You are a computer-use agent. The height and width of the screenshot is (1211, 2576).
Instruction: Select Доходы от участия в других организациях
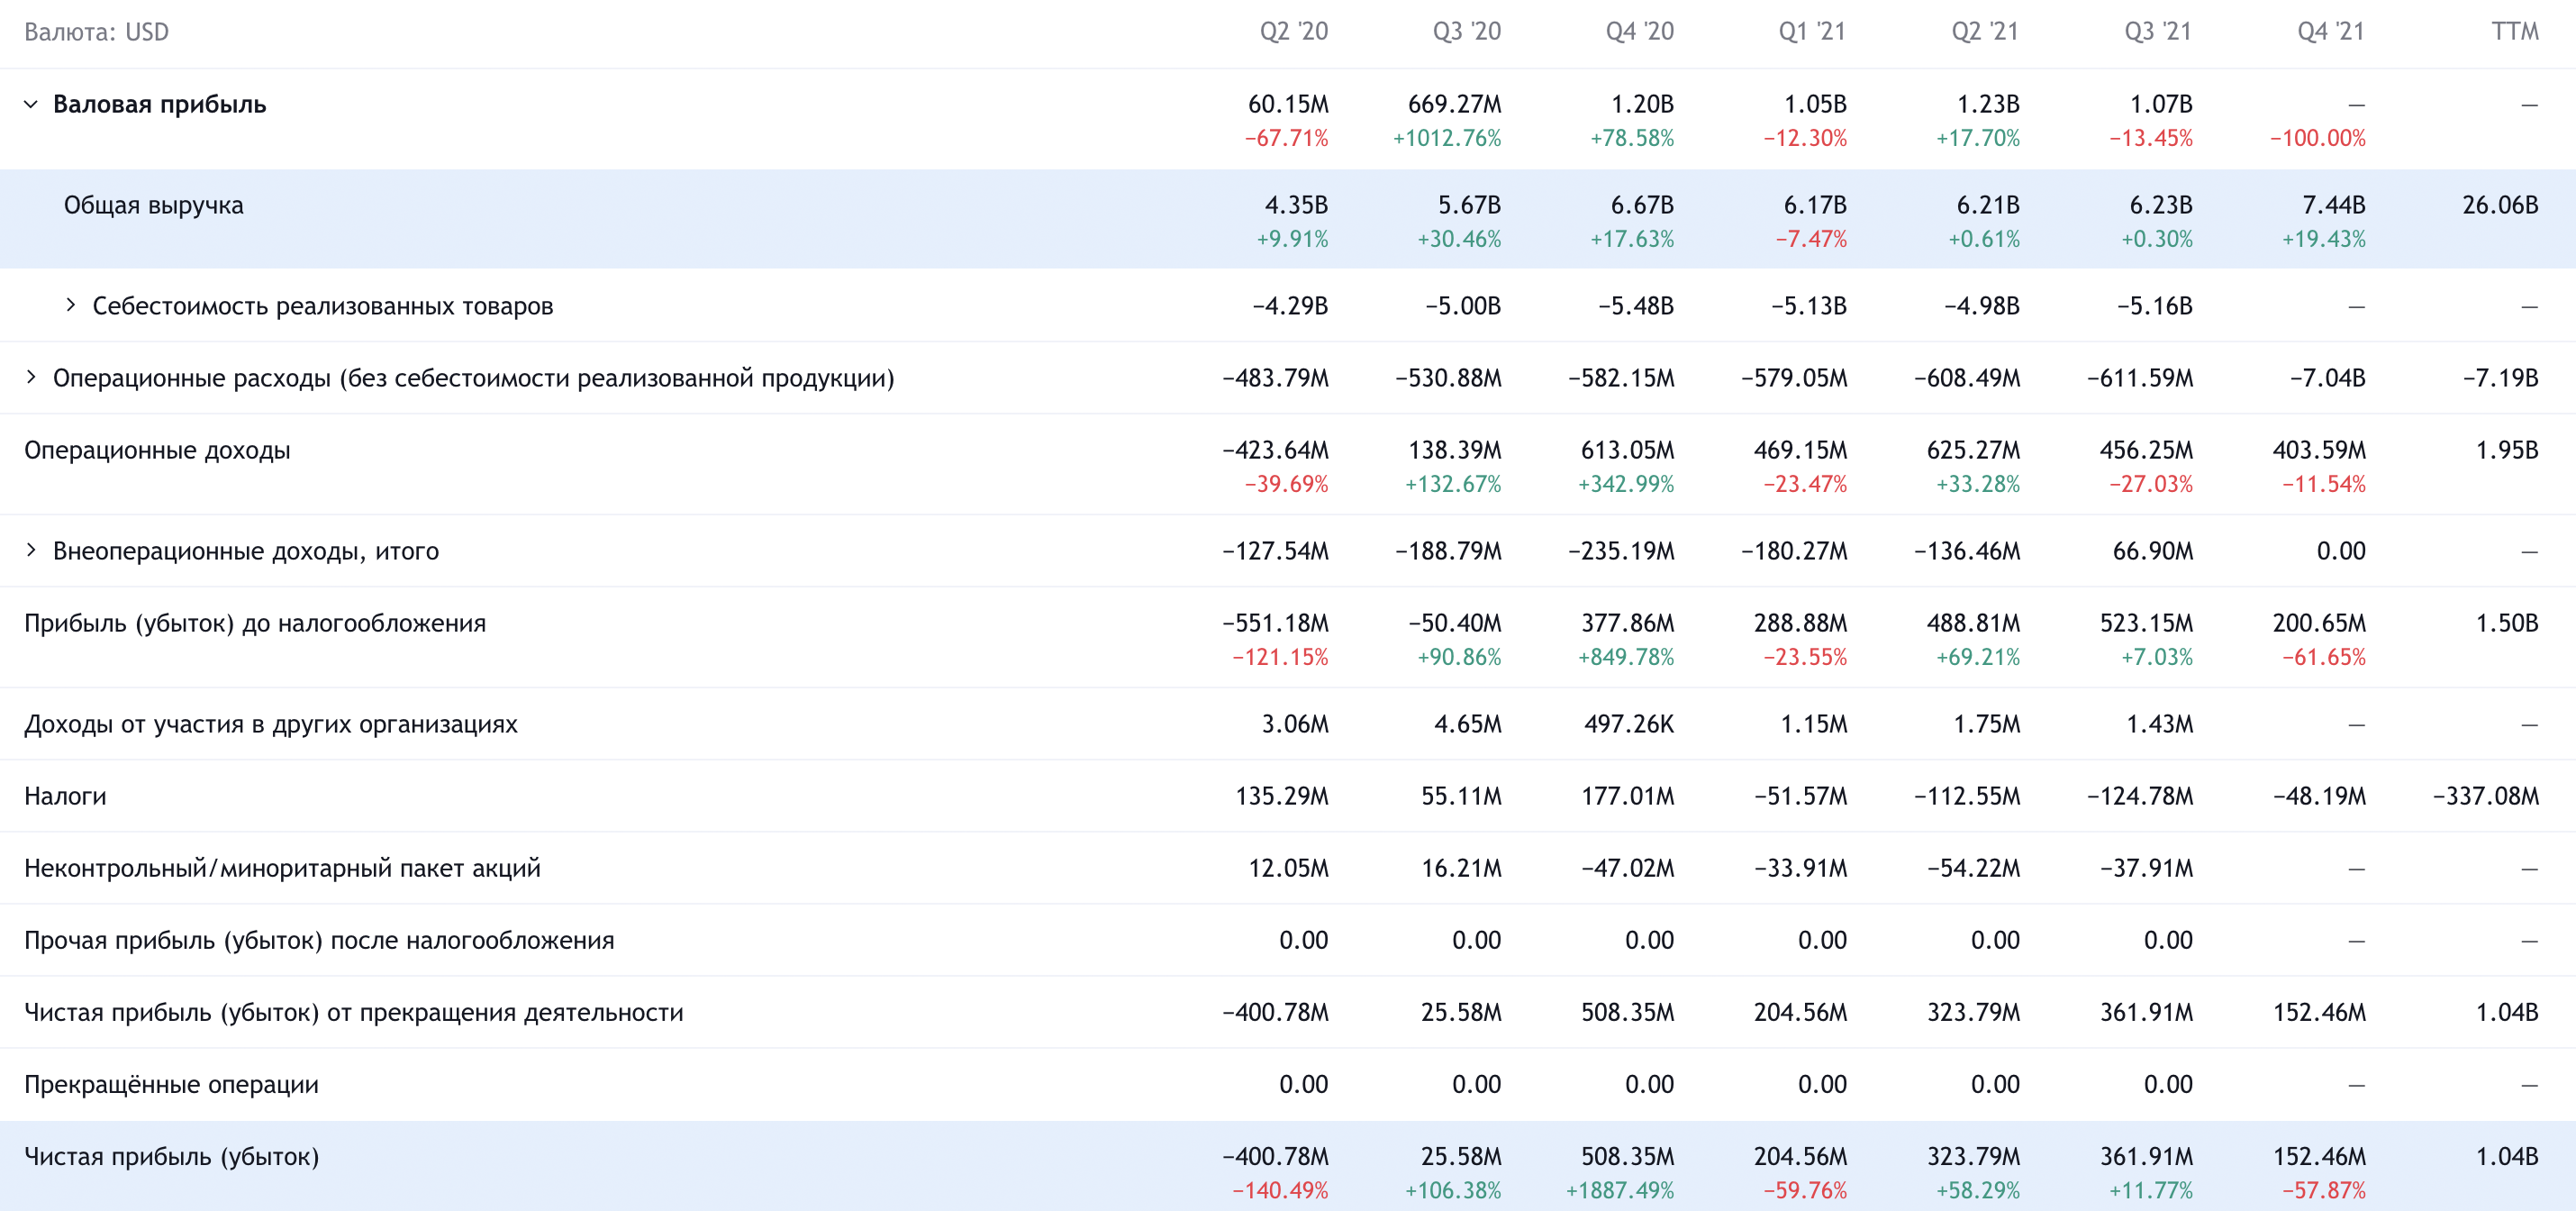[271, 724]
